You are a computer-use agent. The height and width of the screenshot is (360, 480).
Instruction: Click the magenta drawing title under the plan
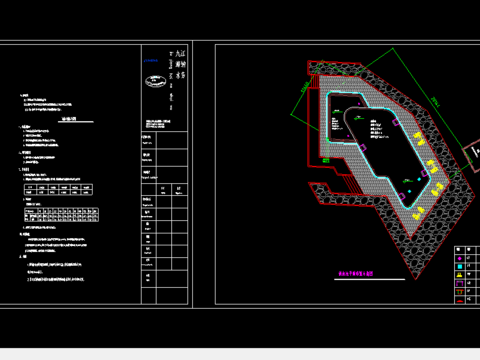355,274
